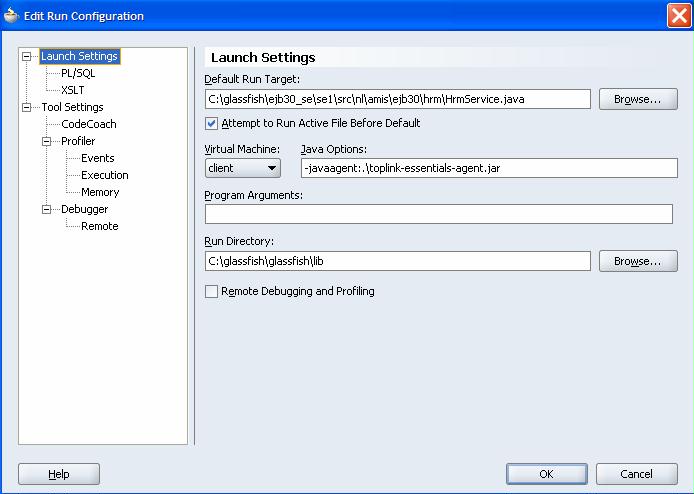Collapse the Launch Settings tree node
The image size is (694, 494).
[x=27, y=57]
